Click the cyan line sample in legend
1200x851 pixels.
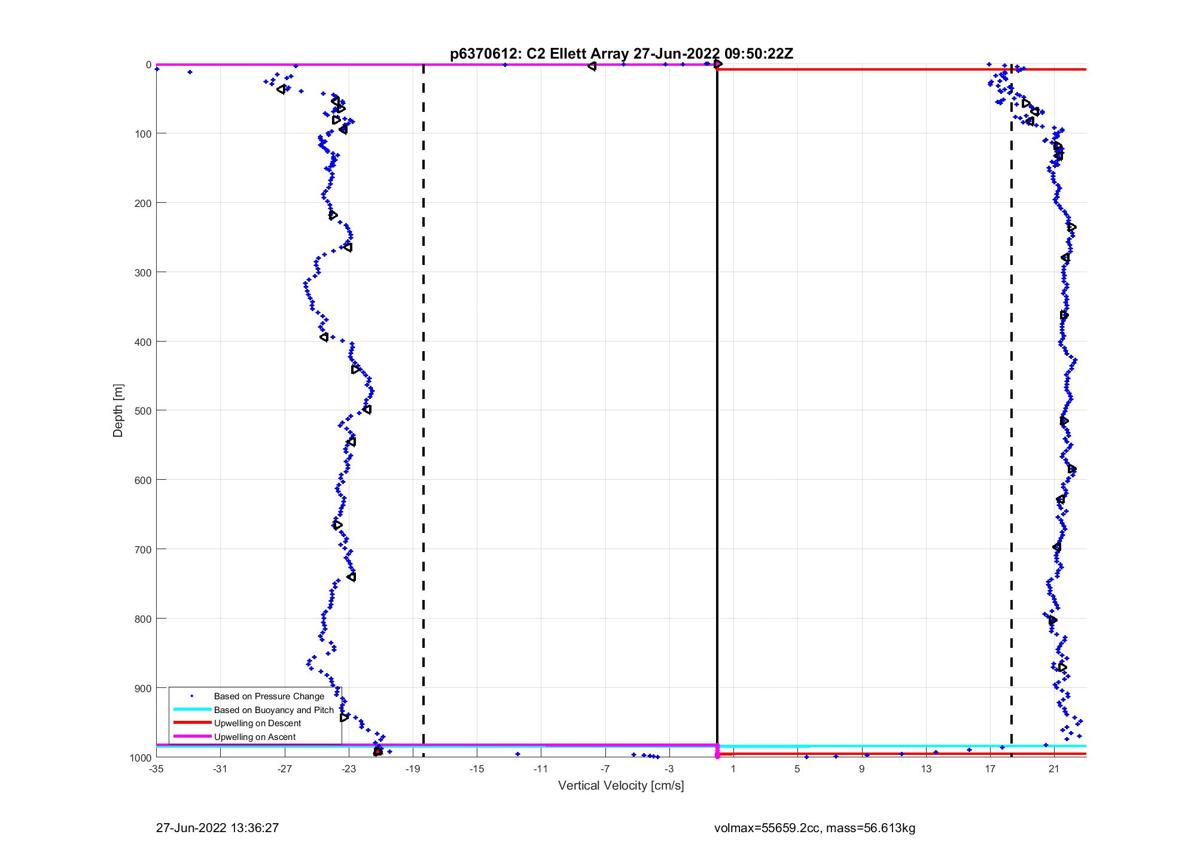coord(191,709)
